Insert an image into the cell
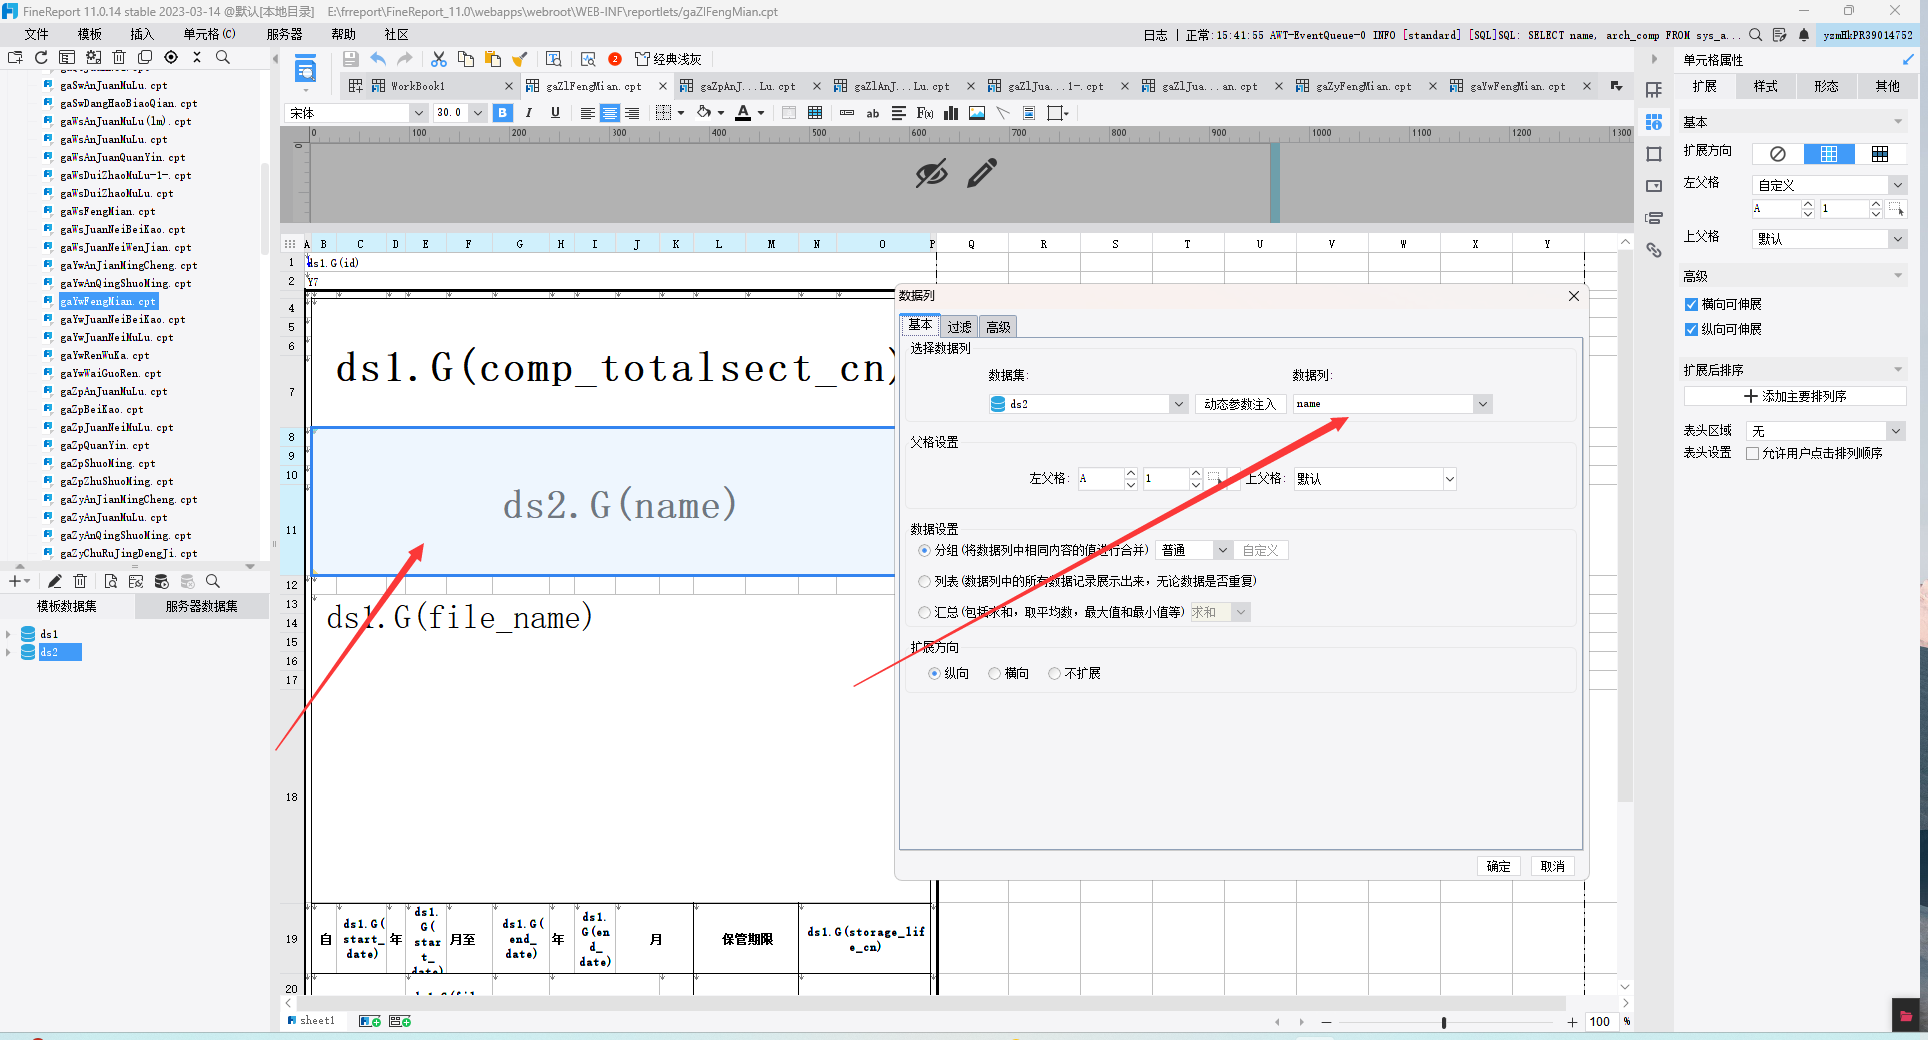This screenshot has height=1040, width=1928. [977, 113]
